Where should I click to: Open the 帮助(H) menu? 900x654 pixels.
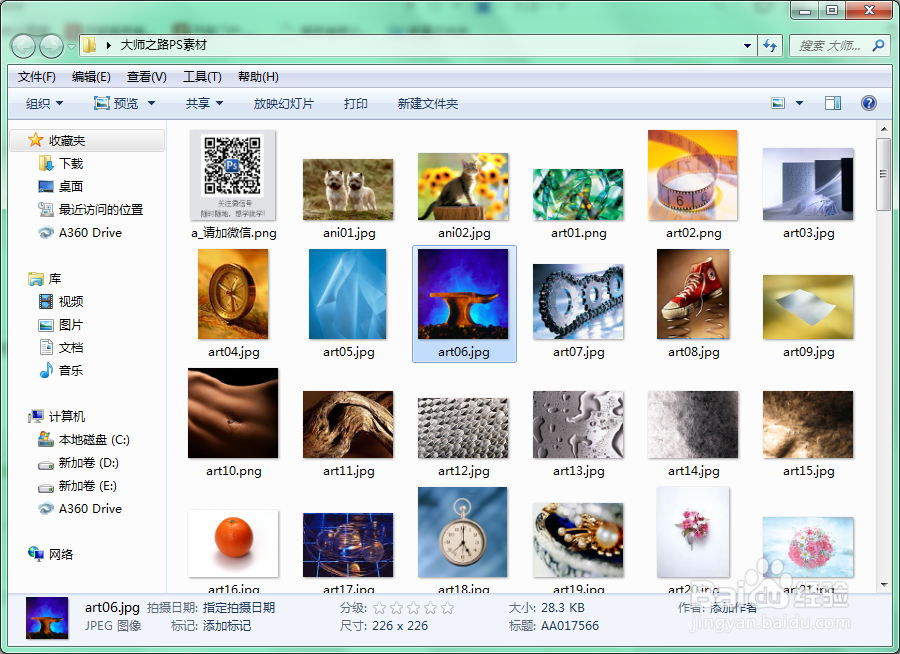258,77
